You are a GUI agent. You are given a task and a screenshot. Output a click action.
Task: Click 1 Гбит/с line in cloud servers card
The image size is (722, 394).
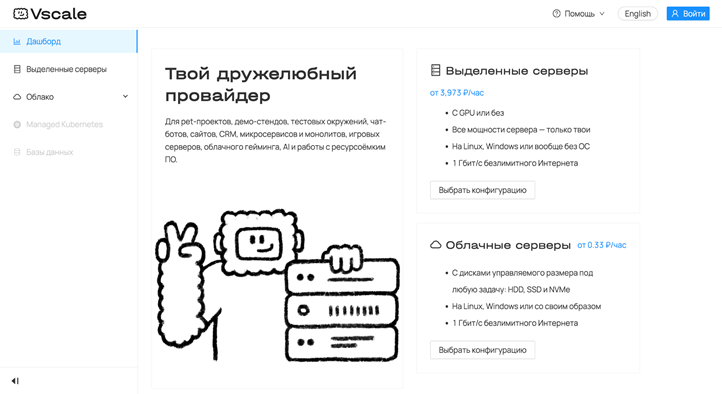tap(515, 323)
